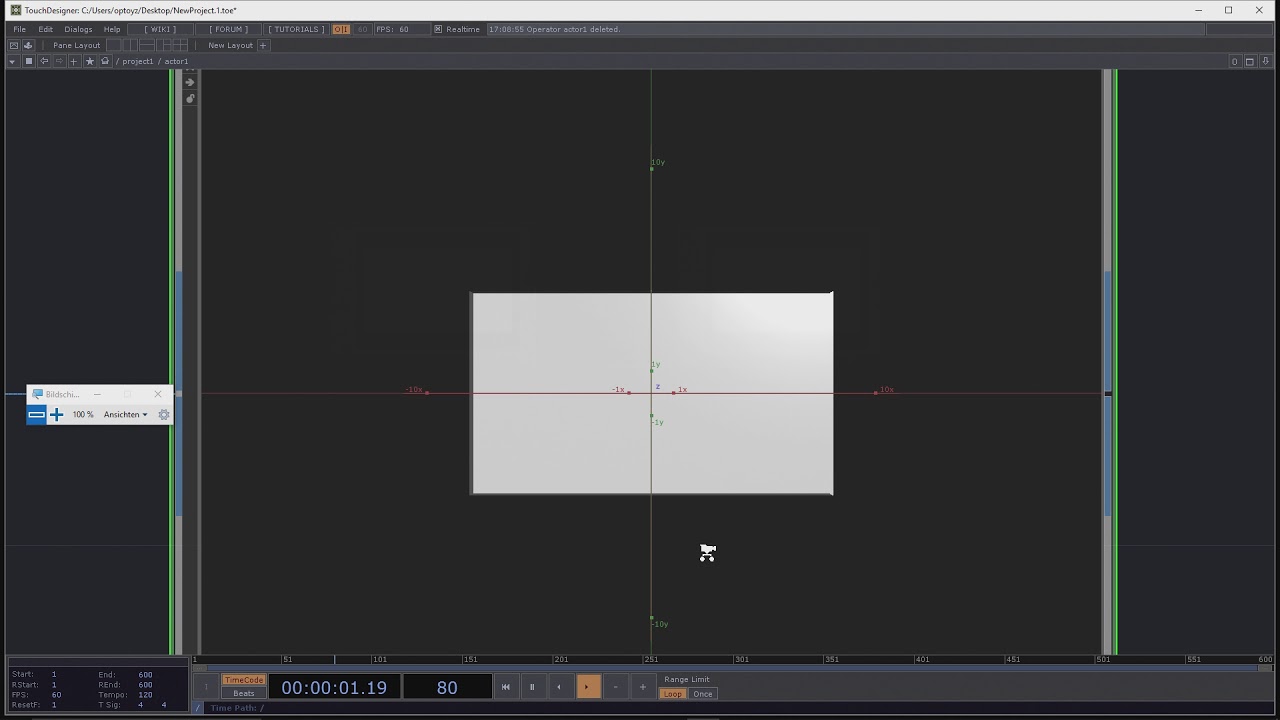Open magnifier settings gear icon
1280x720 pixels.
(164, 414)
